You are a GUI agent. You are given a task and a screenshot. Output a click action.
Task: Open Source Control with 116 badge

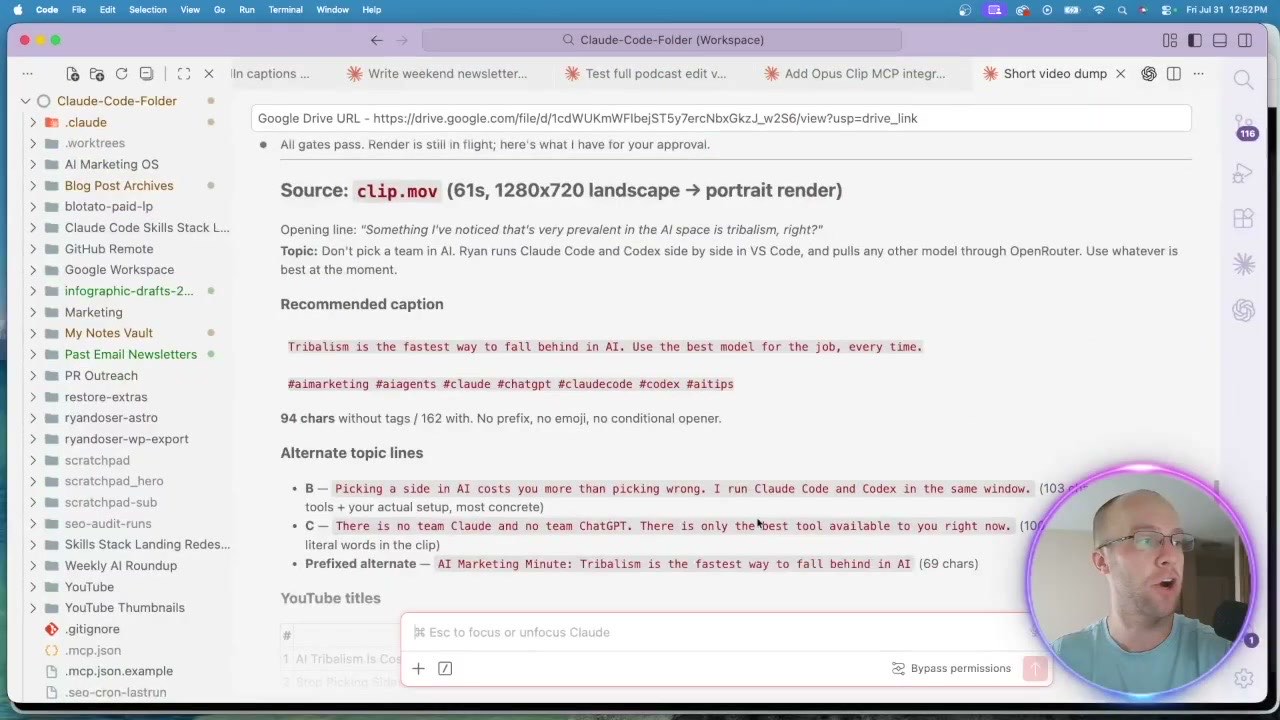(x=1243, y=125)
